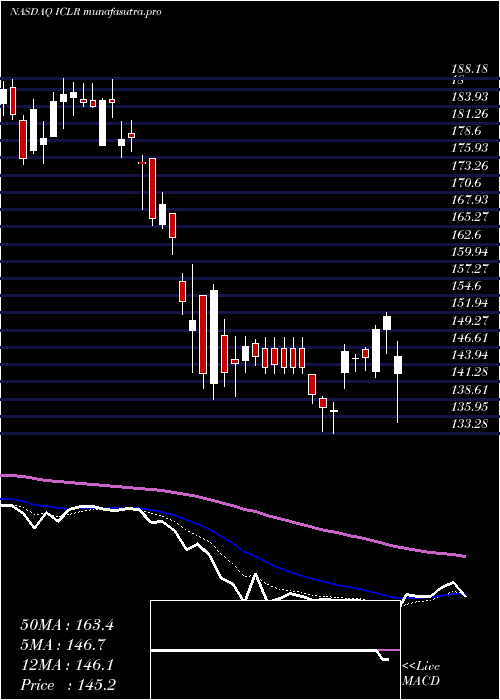The height and width of the screenshot is (700, 500).
Task: Click the 167.93 price level label
Action: [x=470, y=200]
